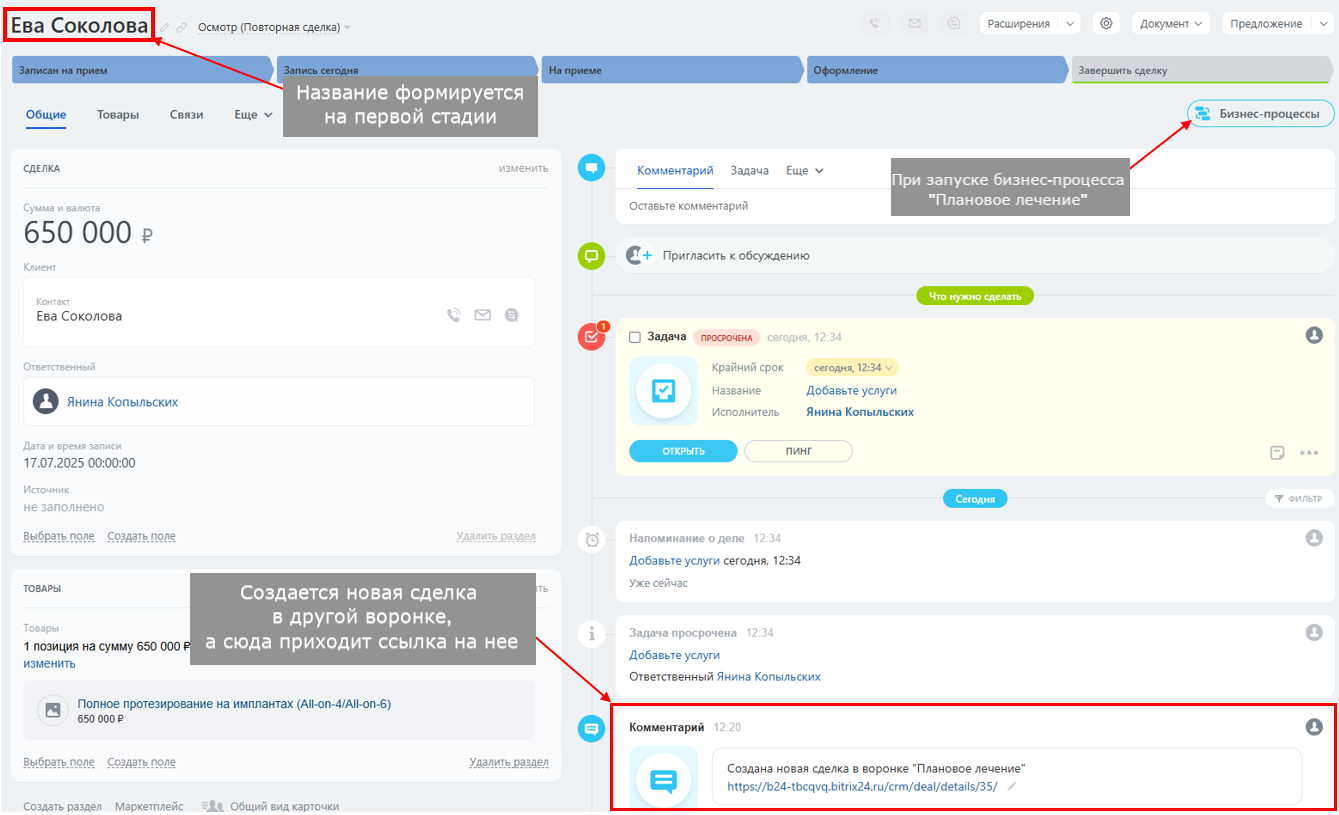Edit the comment using the pencil icon by the link
The width and height of the screenshot is (1339, 815).
[x=1011, y=787]
